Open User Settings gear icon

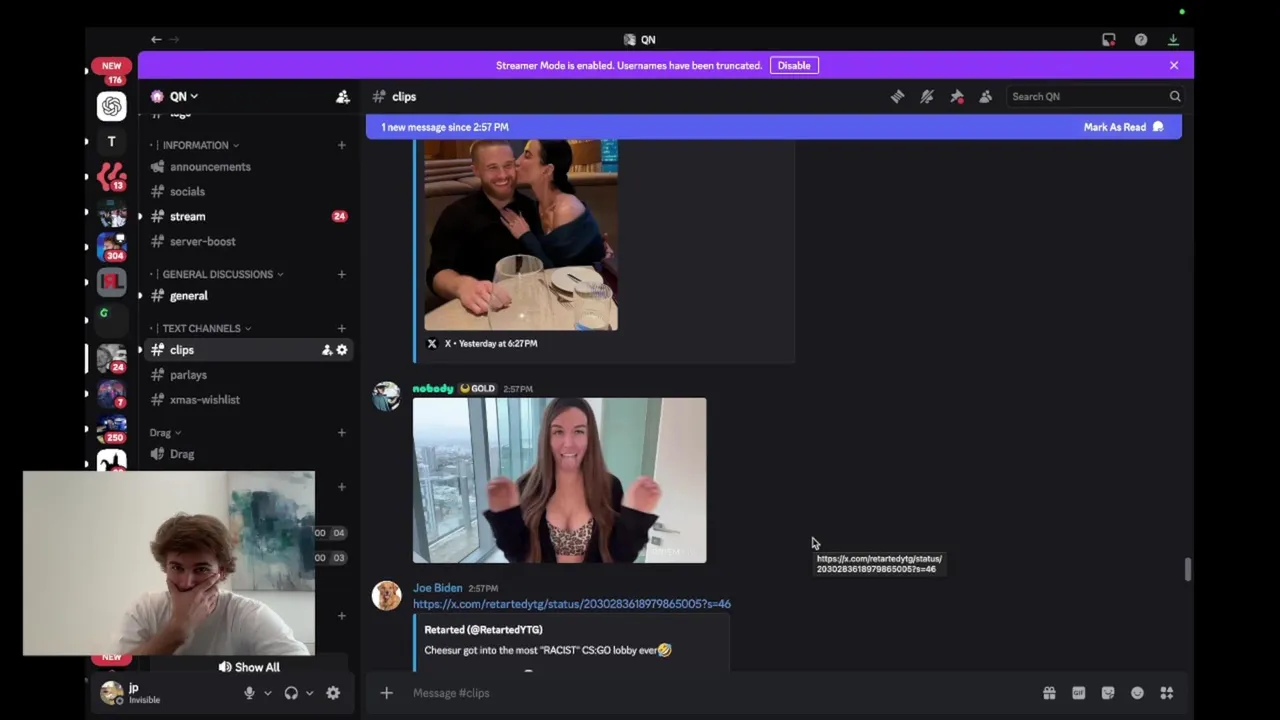point(333,693)
